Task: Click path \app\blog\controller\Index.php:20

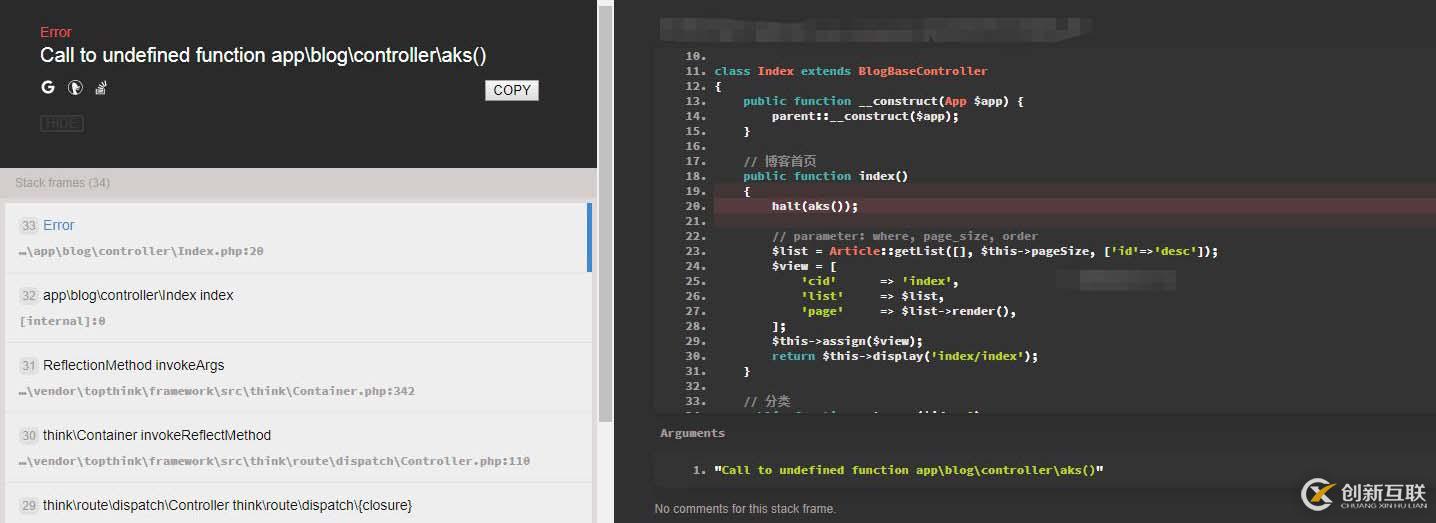Action: (141, 252)
